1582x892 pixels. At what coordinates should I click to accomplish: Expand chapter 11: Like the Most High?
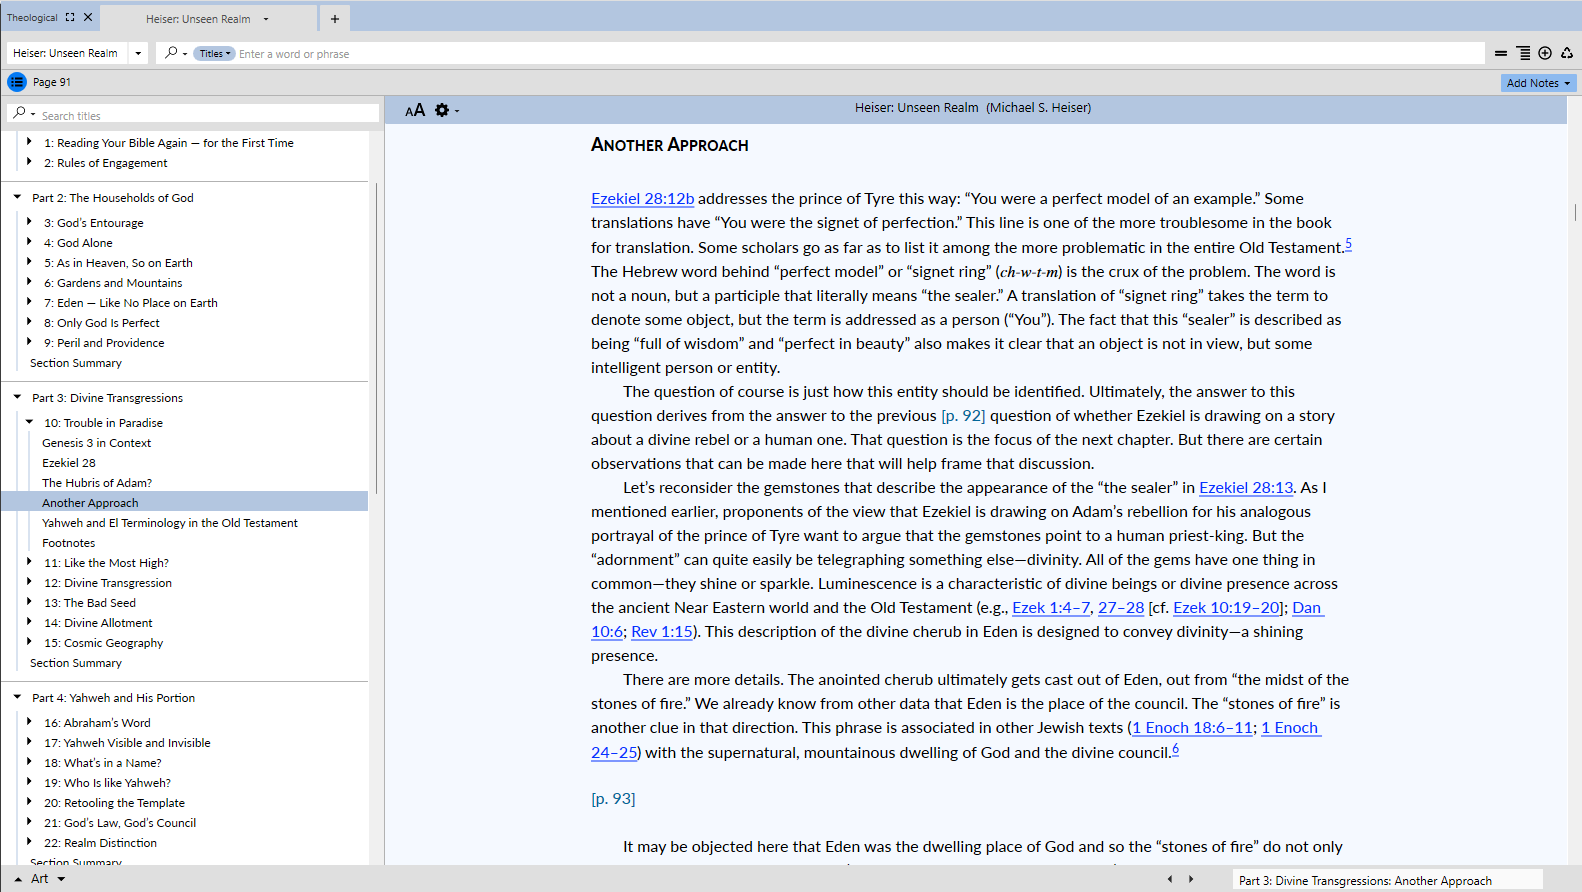click(x=30, y=563)
